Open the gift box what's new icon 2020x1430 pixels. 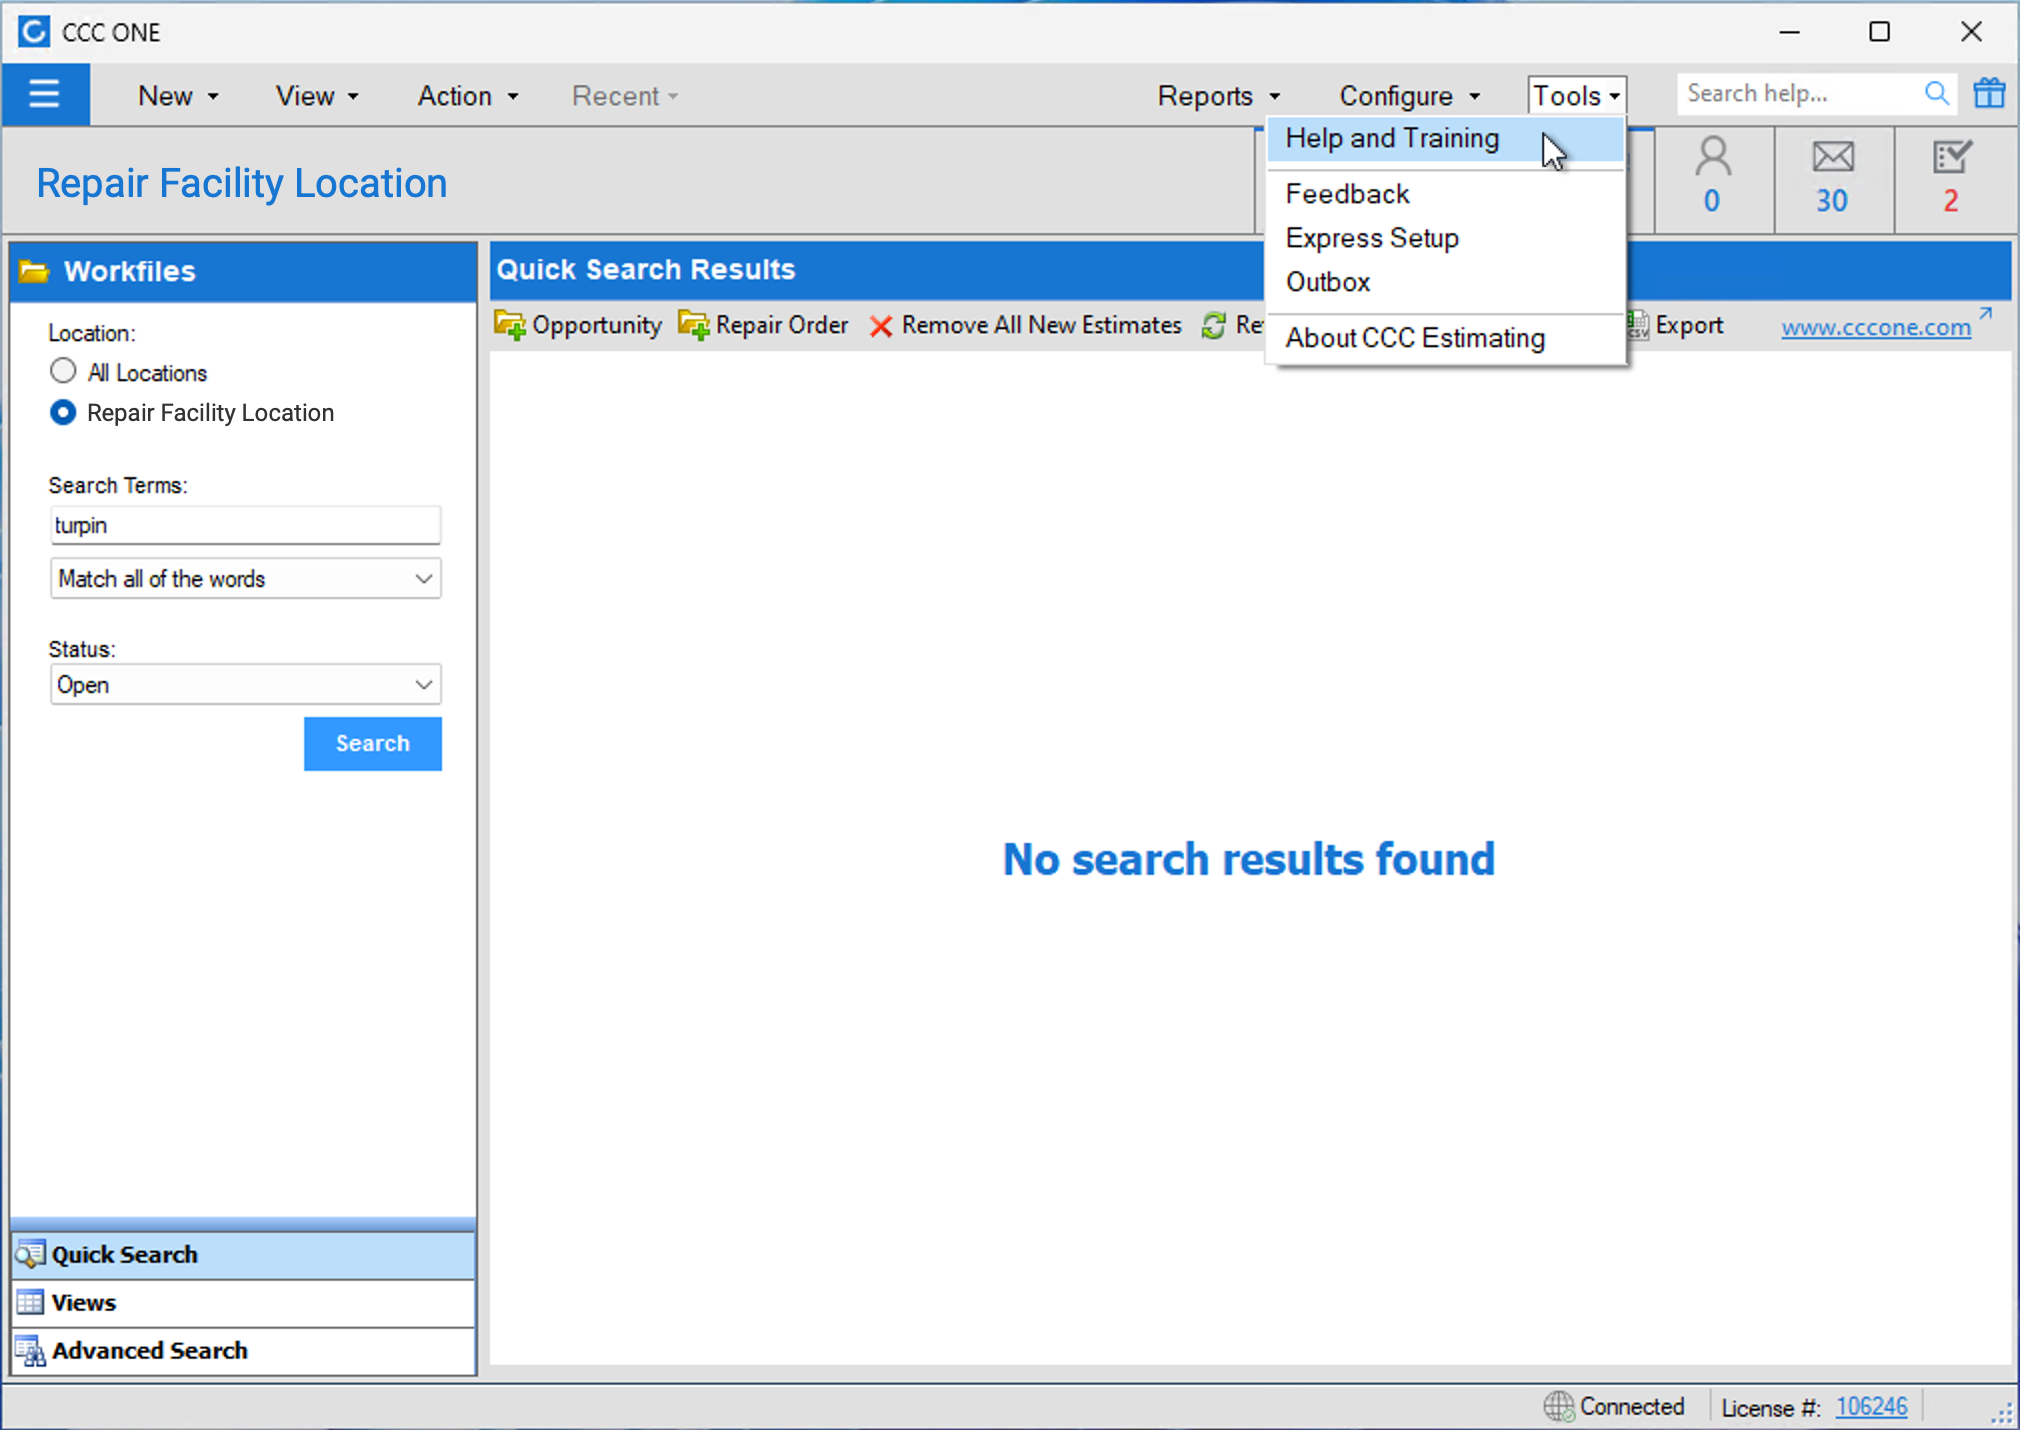[1989, 94]
